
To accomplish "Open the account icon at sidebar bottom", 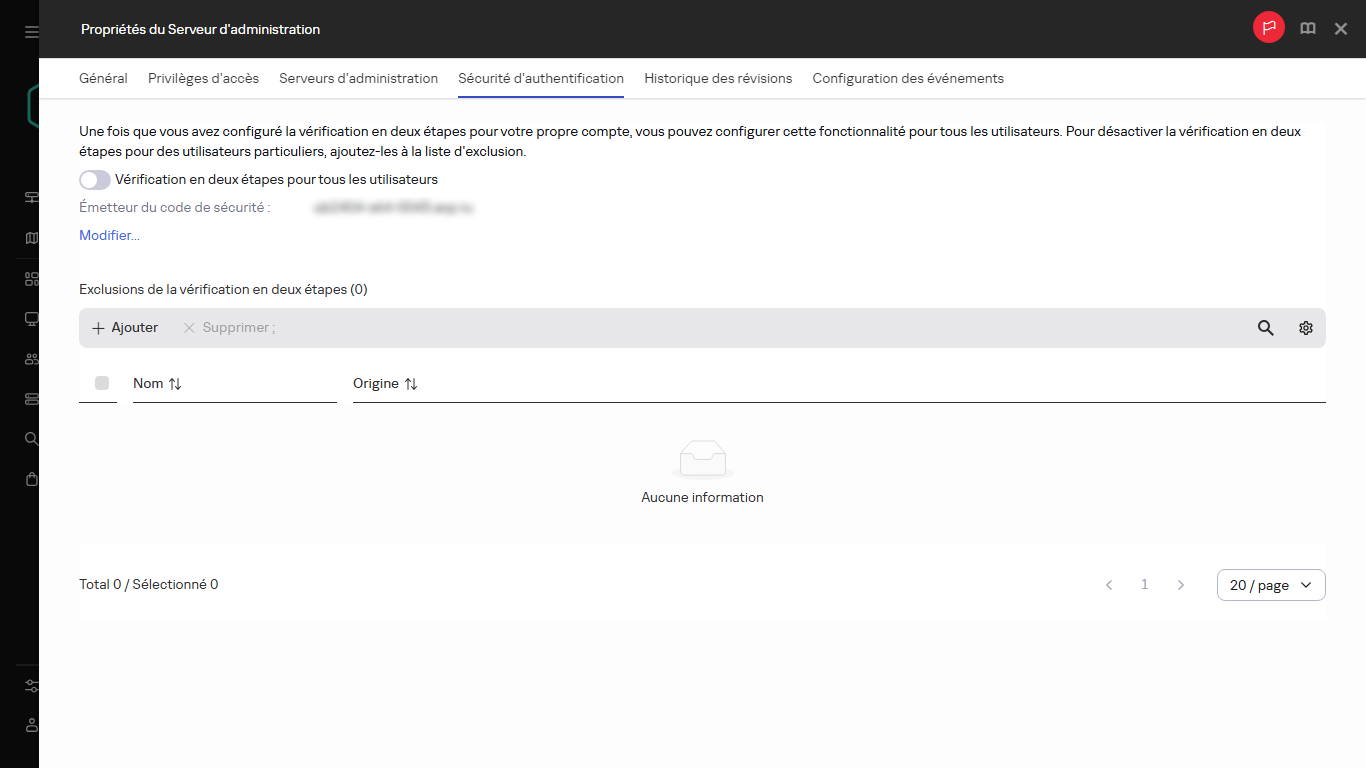I will click(31, 725).
